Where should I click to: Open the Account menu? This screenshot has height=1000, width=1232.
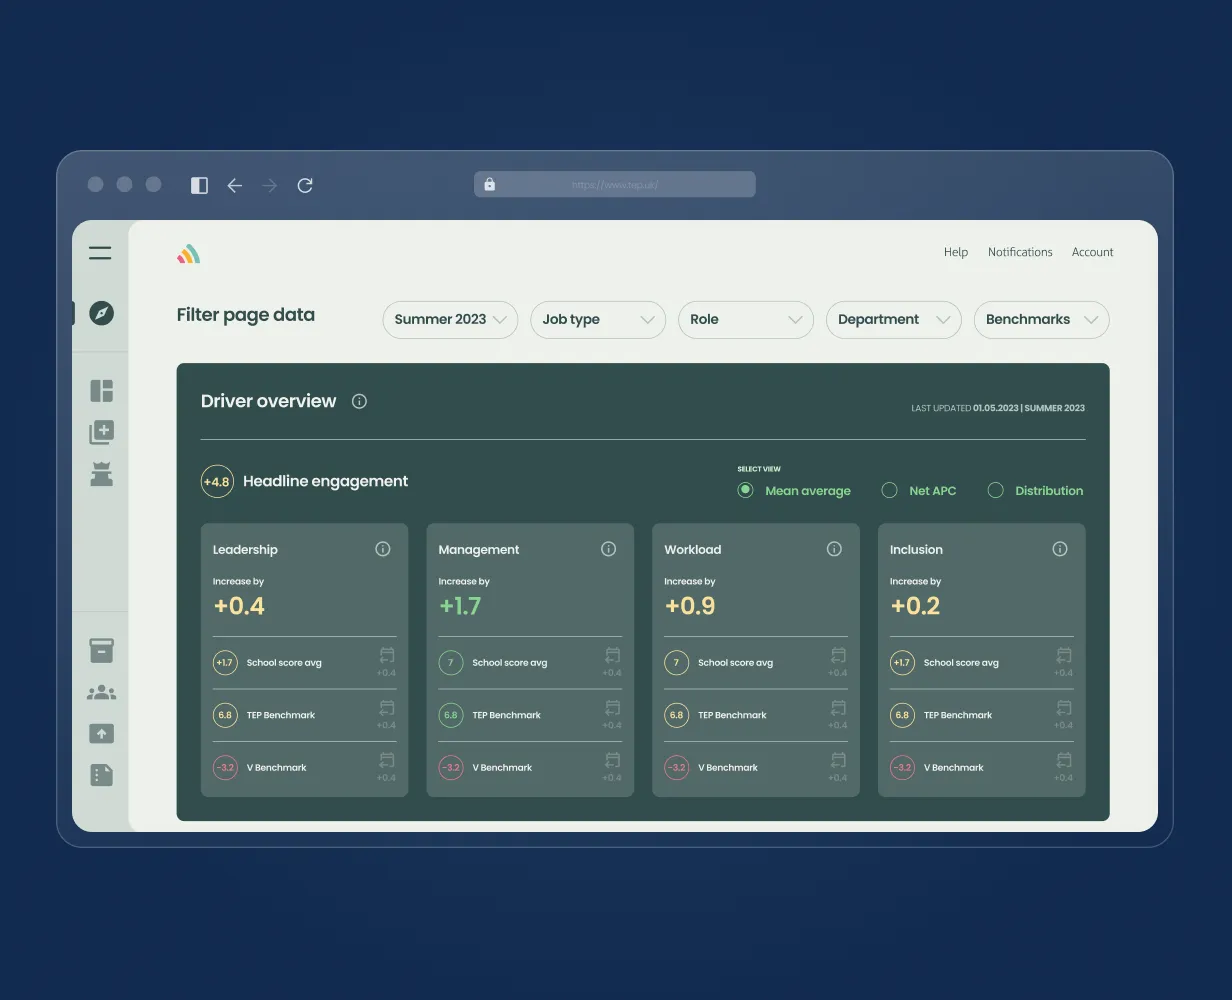click(x=1092, y=252)
